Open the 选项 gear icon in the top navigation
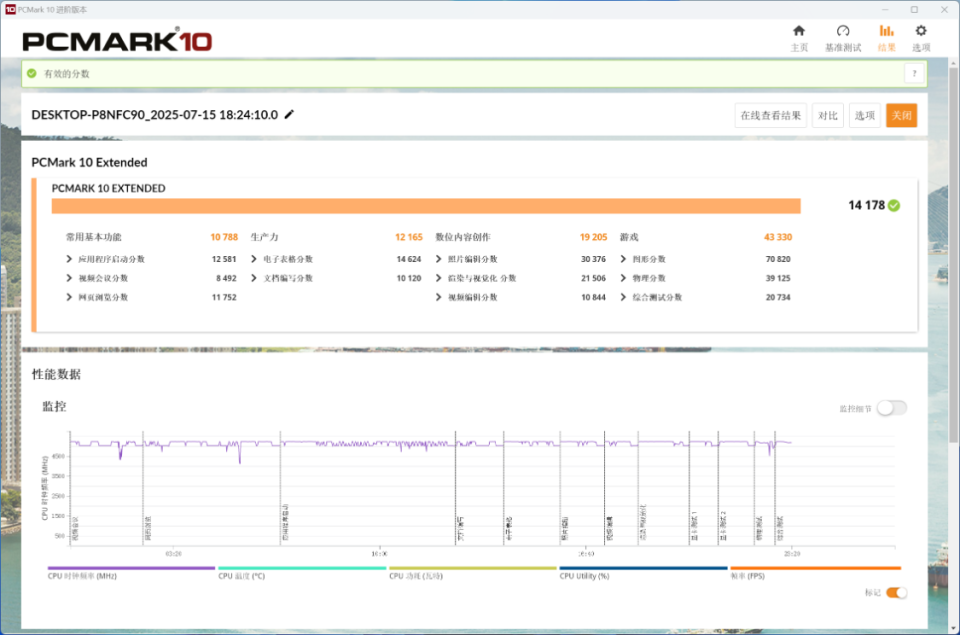960x635 pixels. coord(921,31)
